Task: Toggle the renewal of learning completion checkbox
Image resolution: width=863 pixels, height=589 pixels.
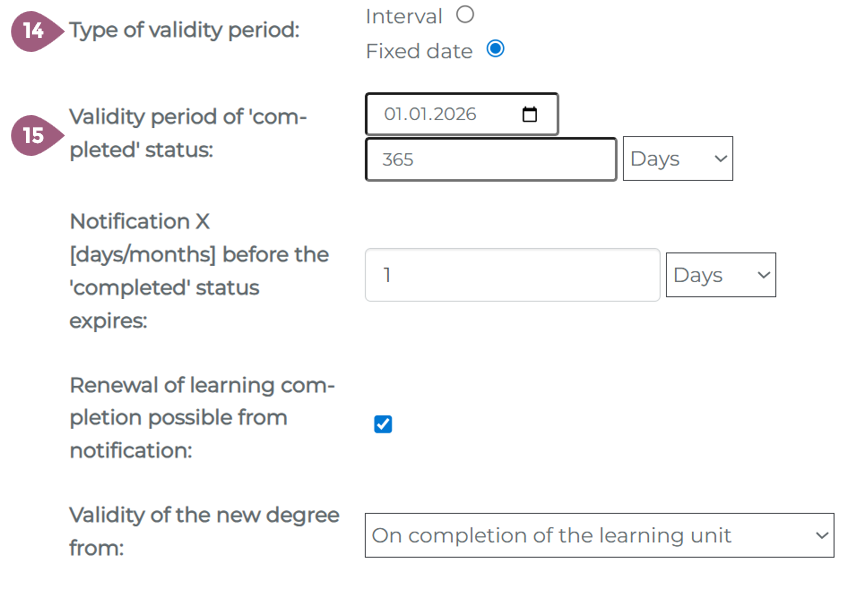Action: (x=383, y=425)
